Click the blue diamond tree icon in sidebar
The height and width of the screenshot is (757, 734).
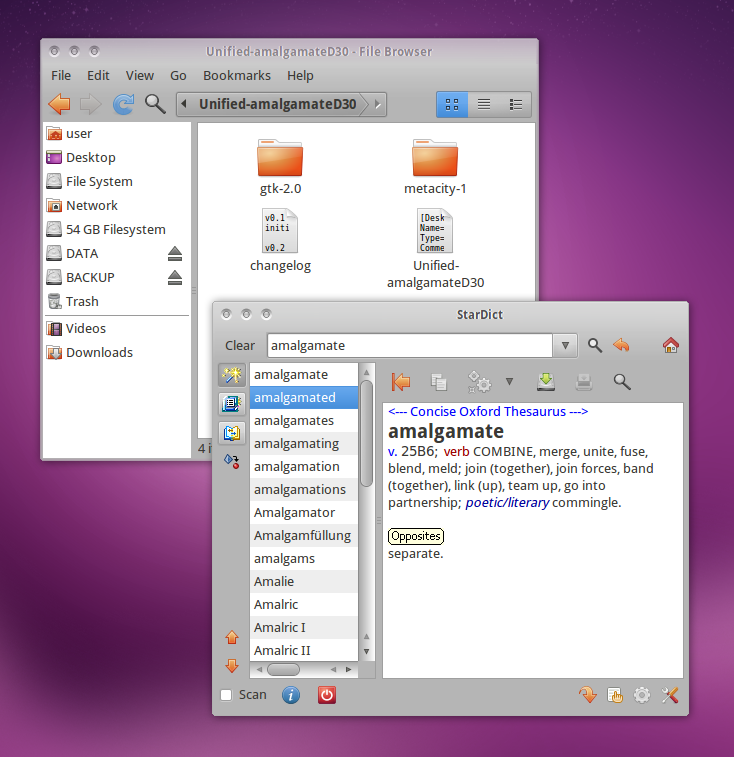click(232, 462)
